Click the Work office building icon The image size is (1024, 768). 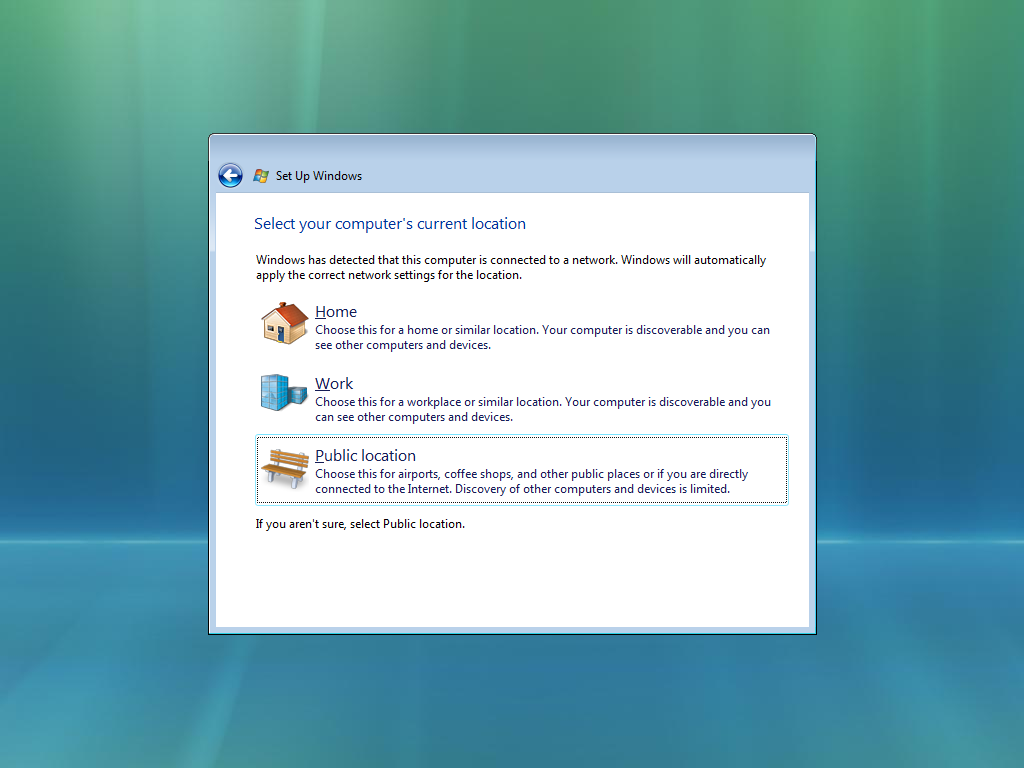pyautogui.click(x=283, y=392)
